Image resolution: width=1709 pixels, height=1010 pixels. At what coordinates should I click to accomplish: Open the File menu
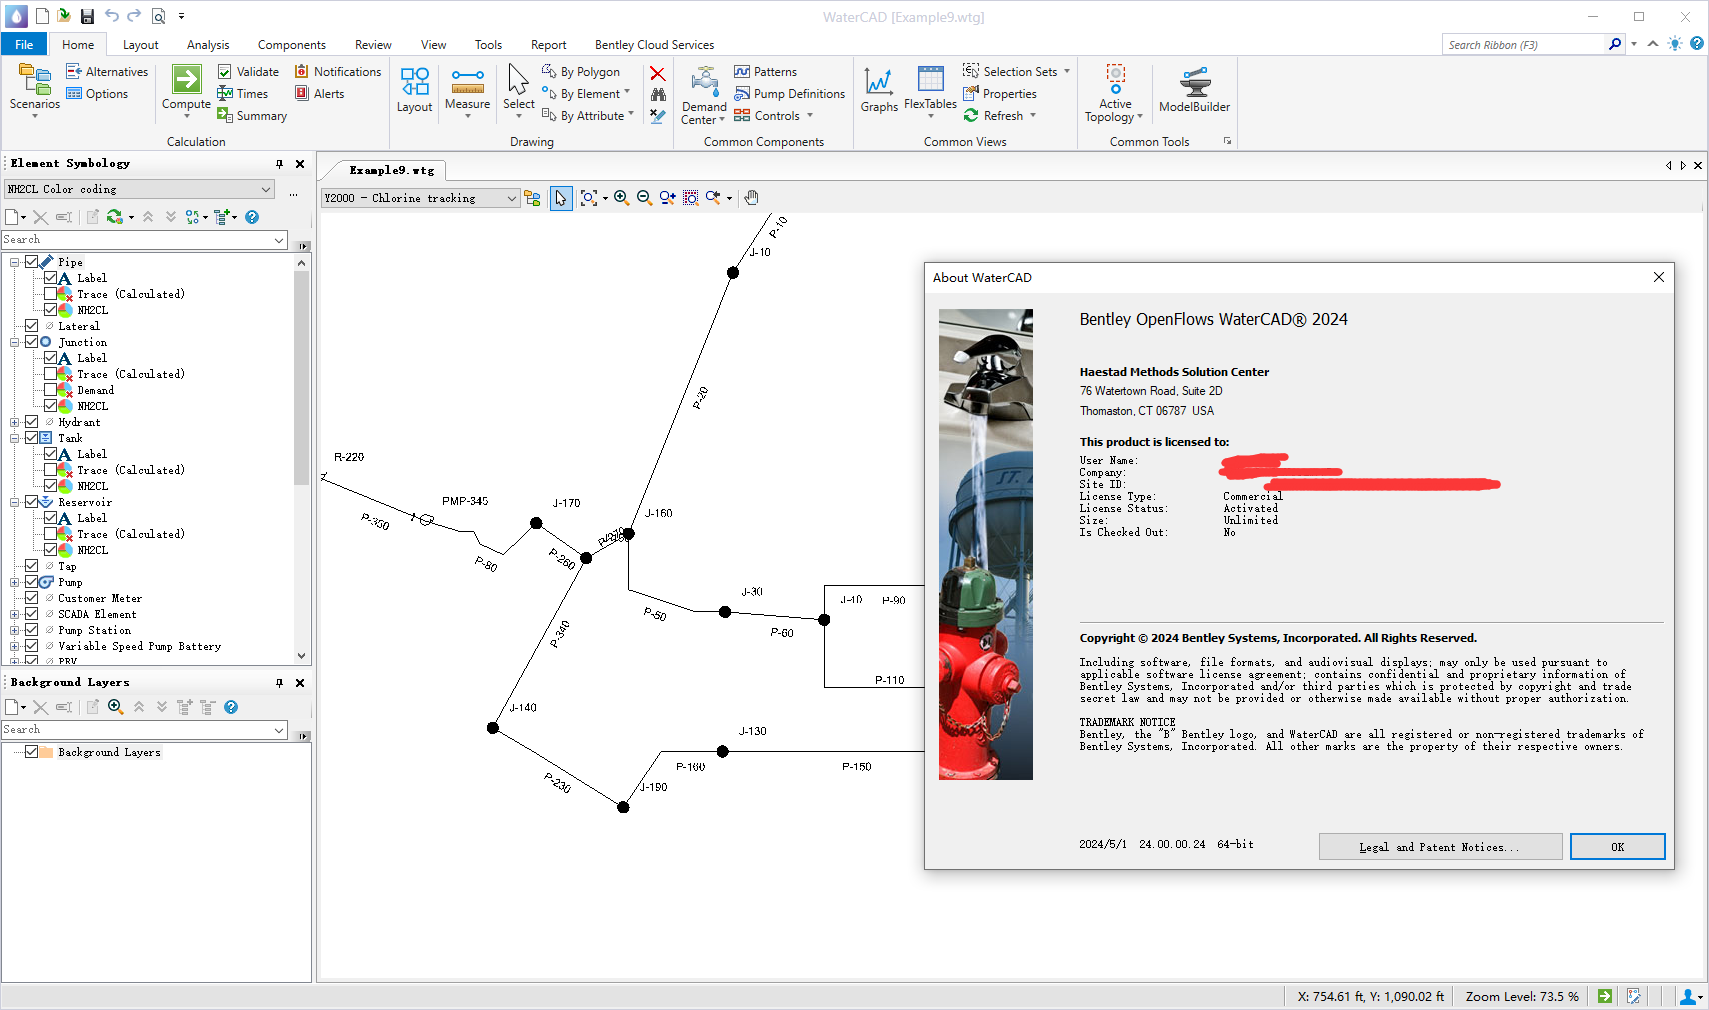coord(24,45)
